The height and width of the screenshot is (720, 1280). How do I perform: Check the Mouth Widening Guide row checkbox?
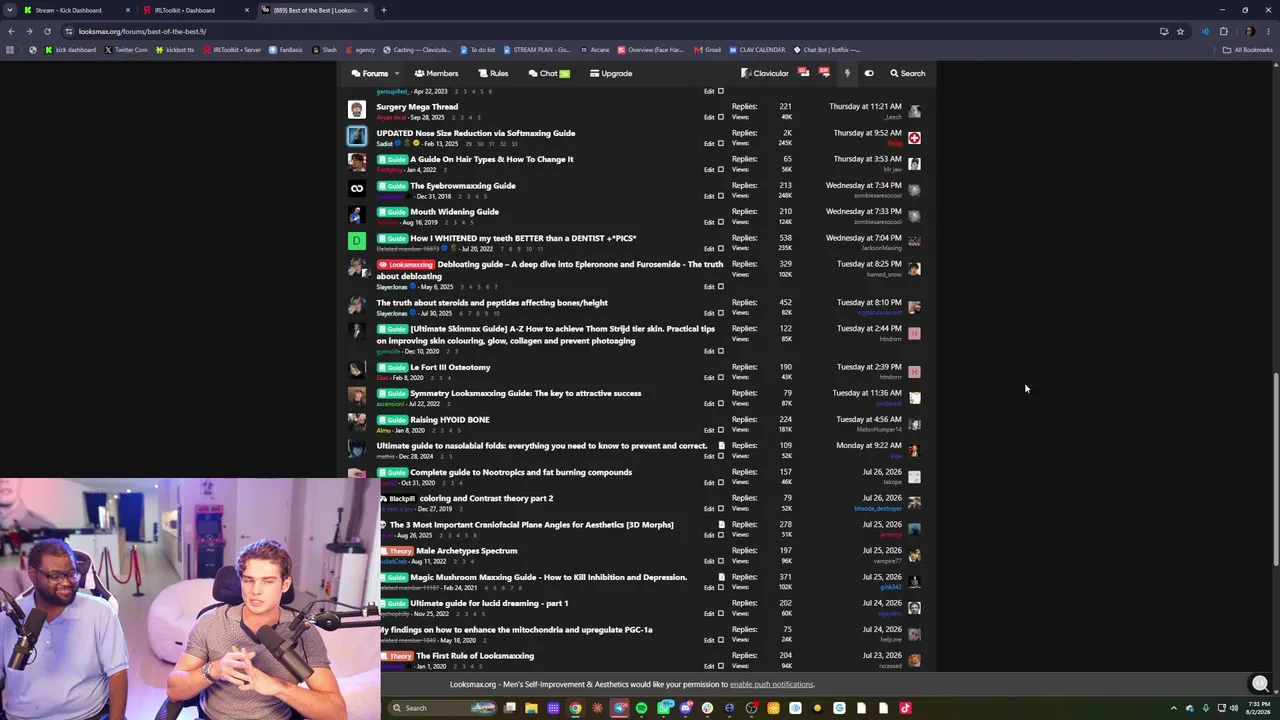[721, 222]
